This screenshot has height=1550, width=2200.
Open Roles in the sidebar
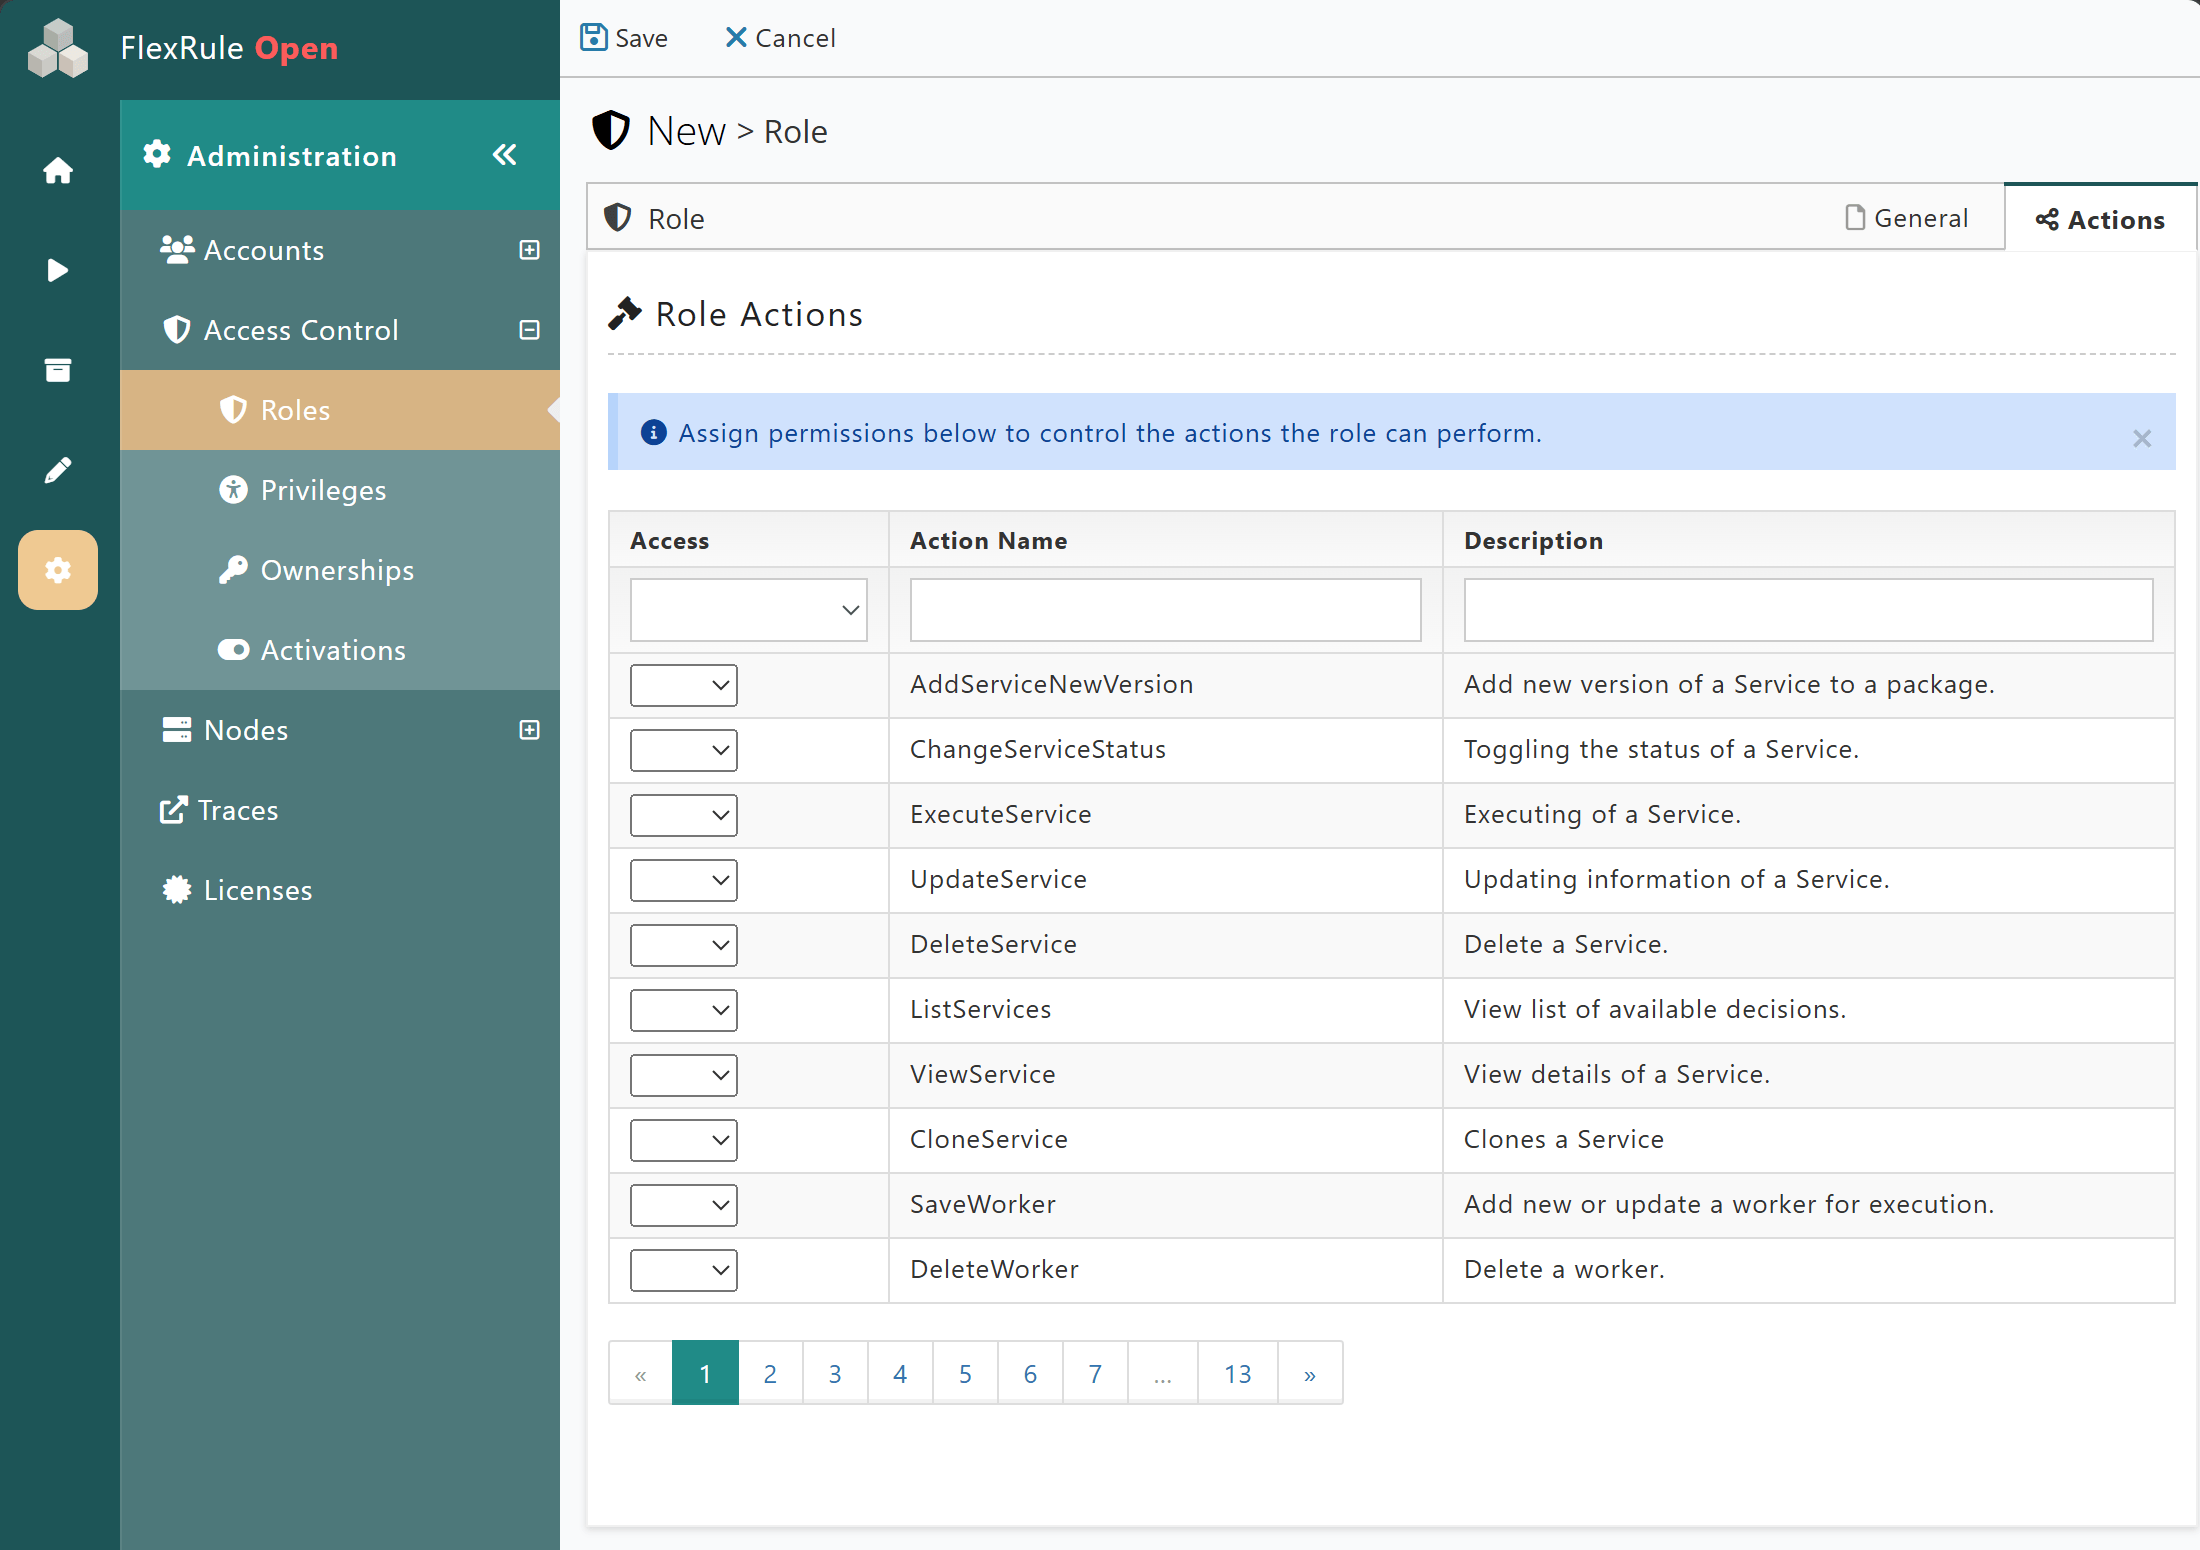point(340,410)
